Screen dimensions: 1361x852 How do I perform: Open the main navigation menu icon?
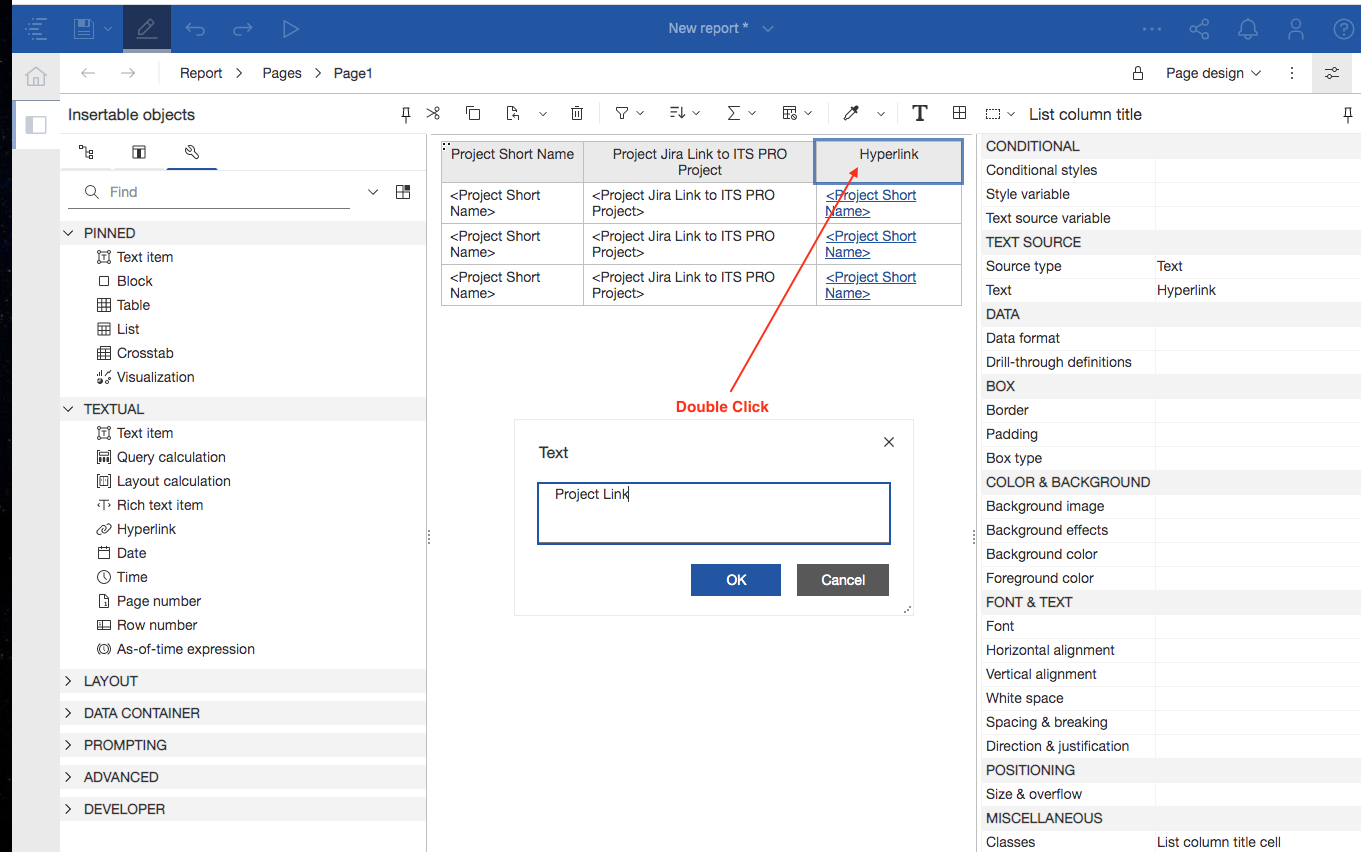[x=36, y=28]
